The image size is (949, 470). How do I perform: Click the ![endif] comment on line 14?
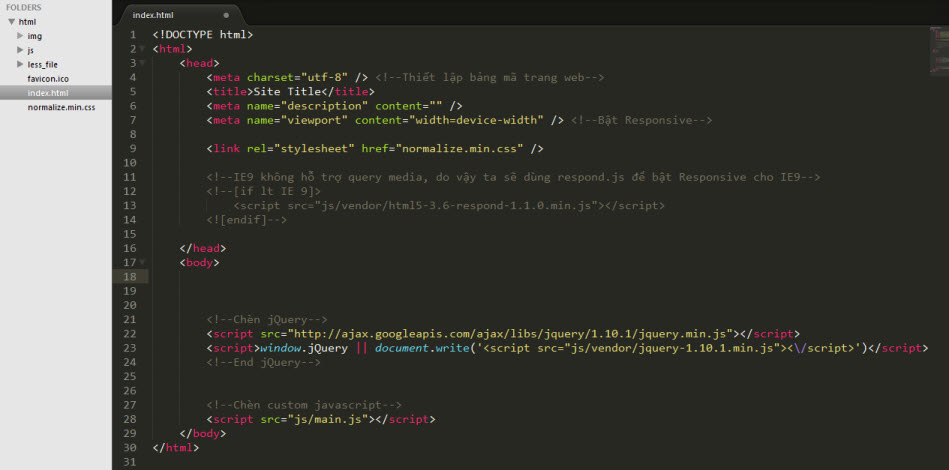tap(246, 220)
